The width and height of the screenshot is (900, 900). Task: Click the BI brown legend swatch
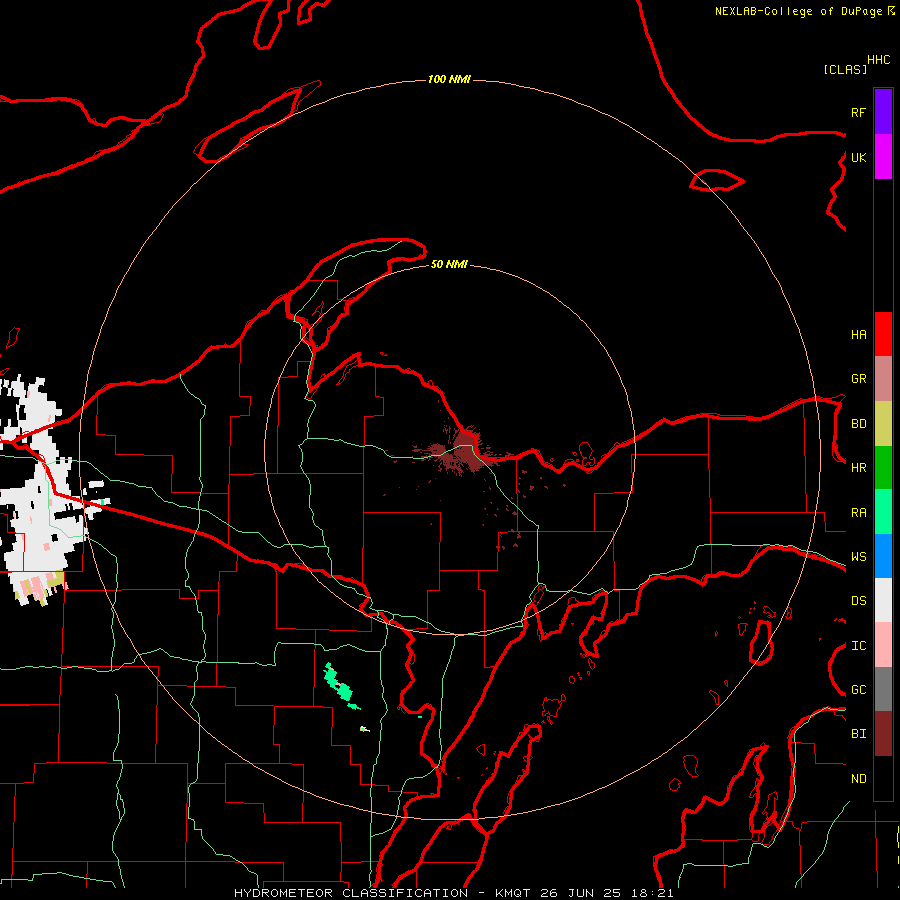click(883, 734)
